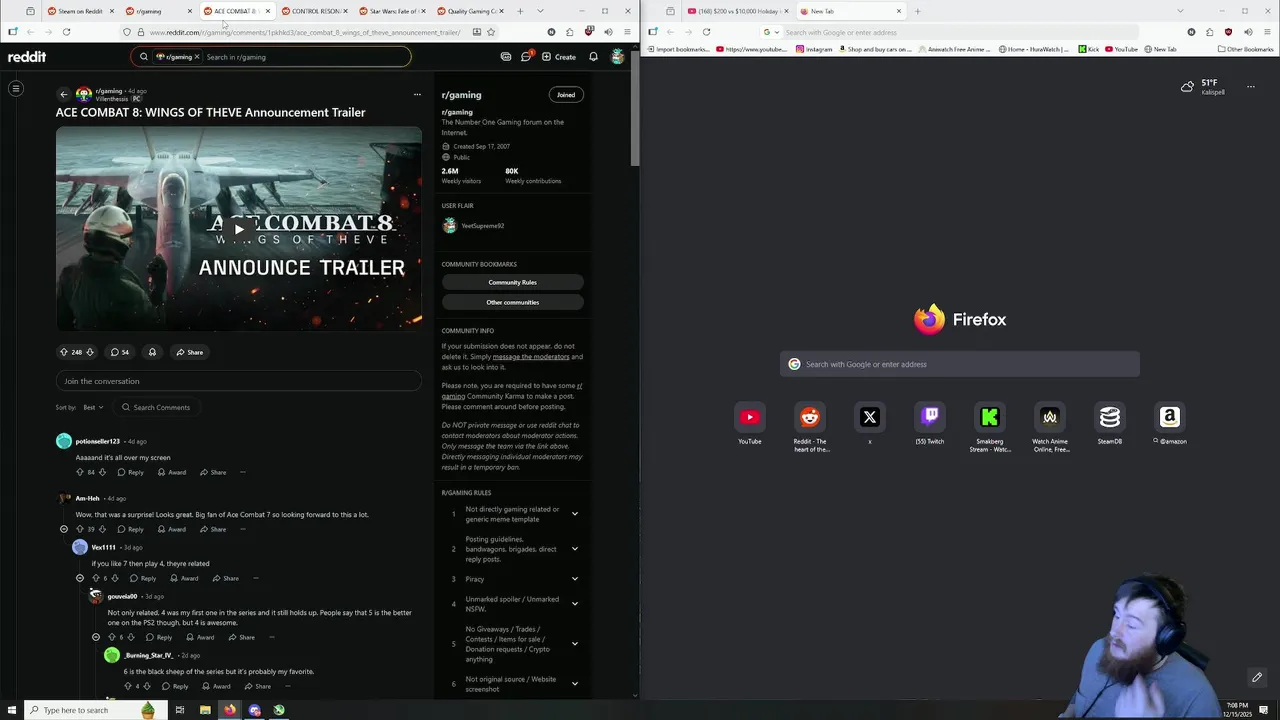Click New Tab page center search box
1280x720 pixels.
pyautogui.click(x=960, y=364)
